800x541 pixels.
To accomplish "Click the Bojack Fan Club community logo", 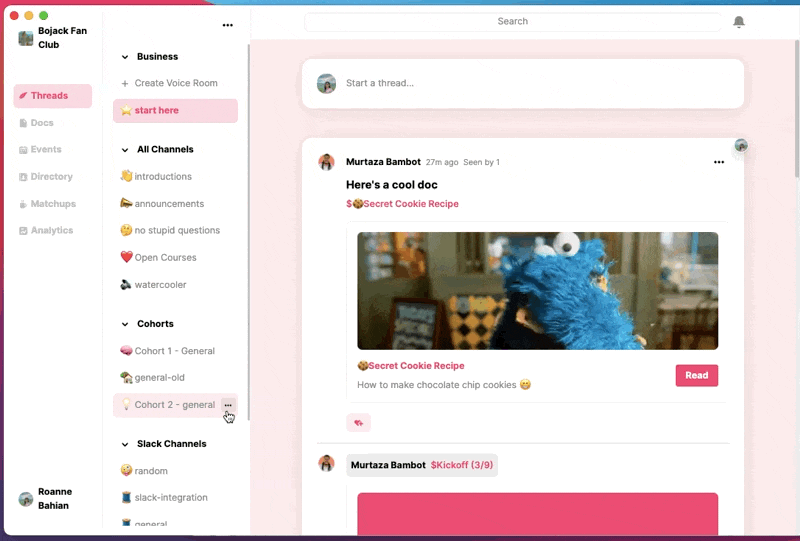I will 26,38.
